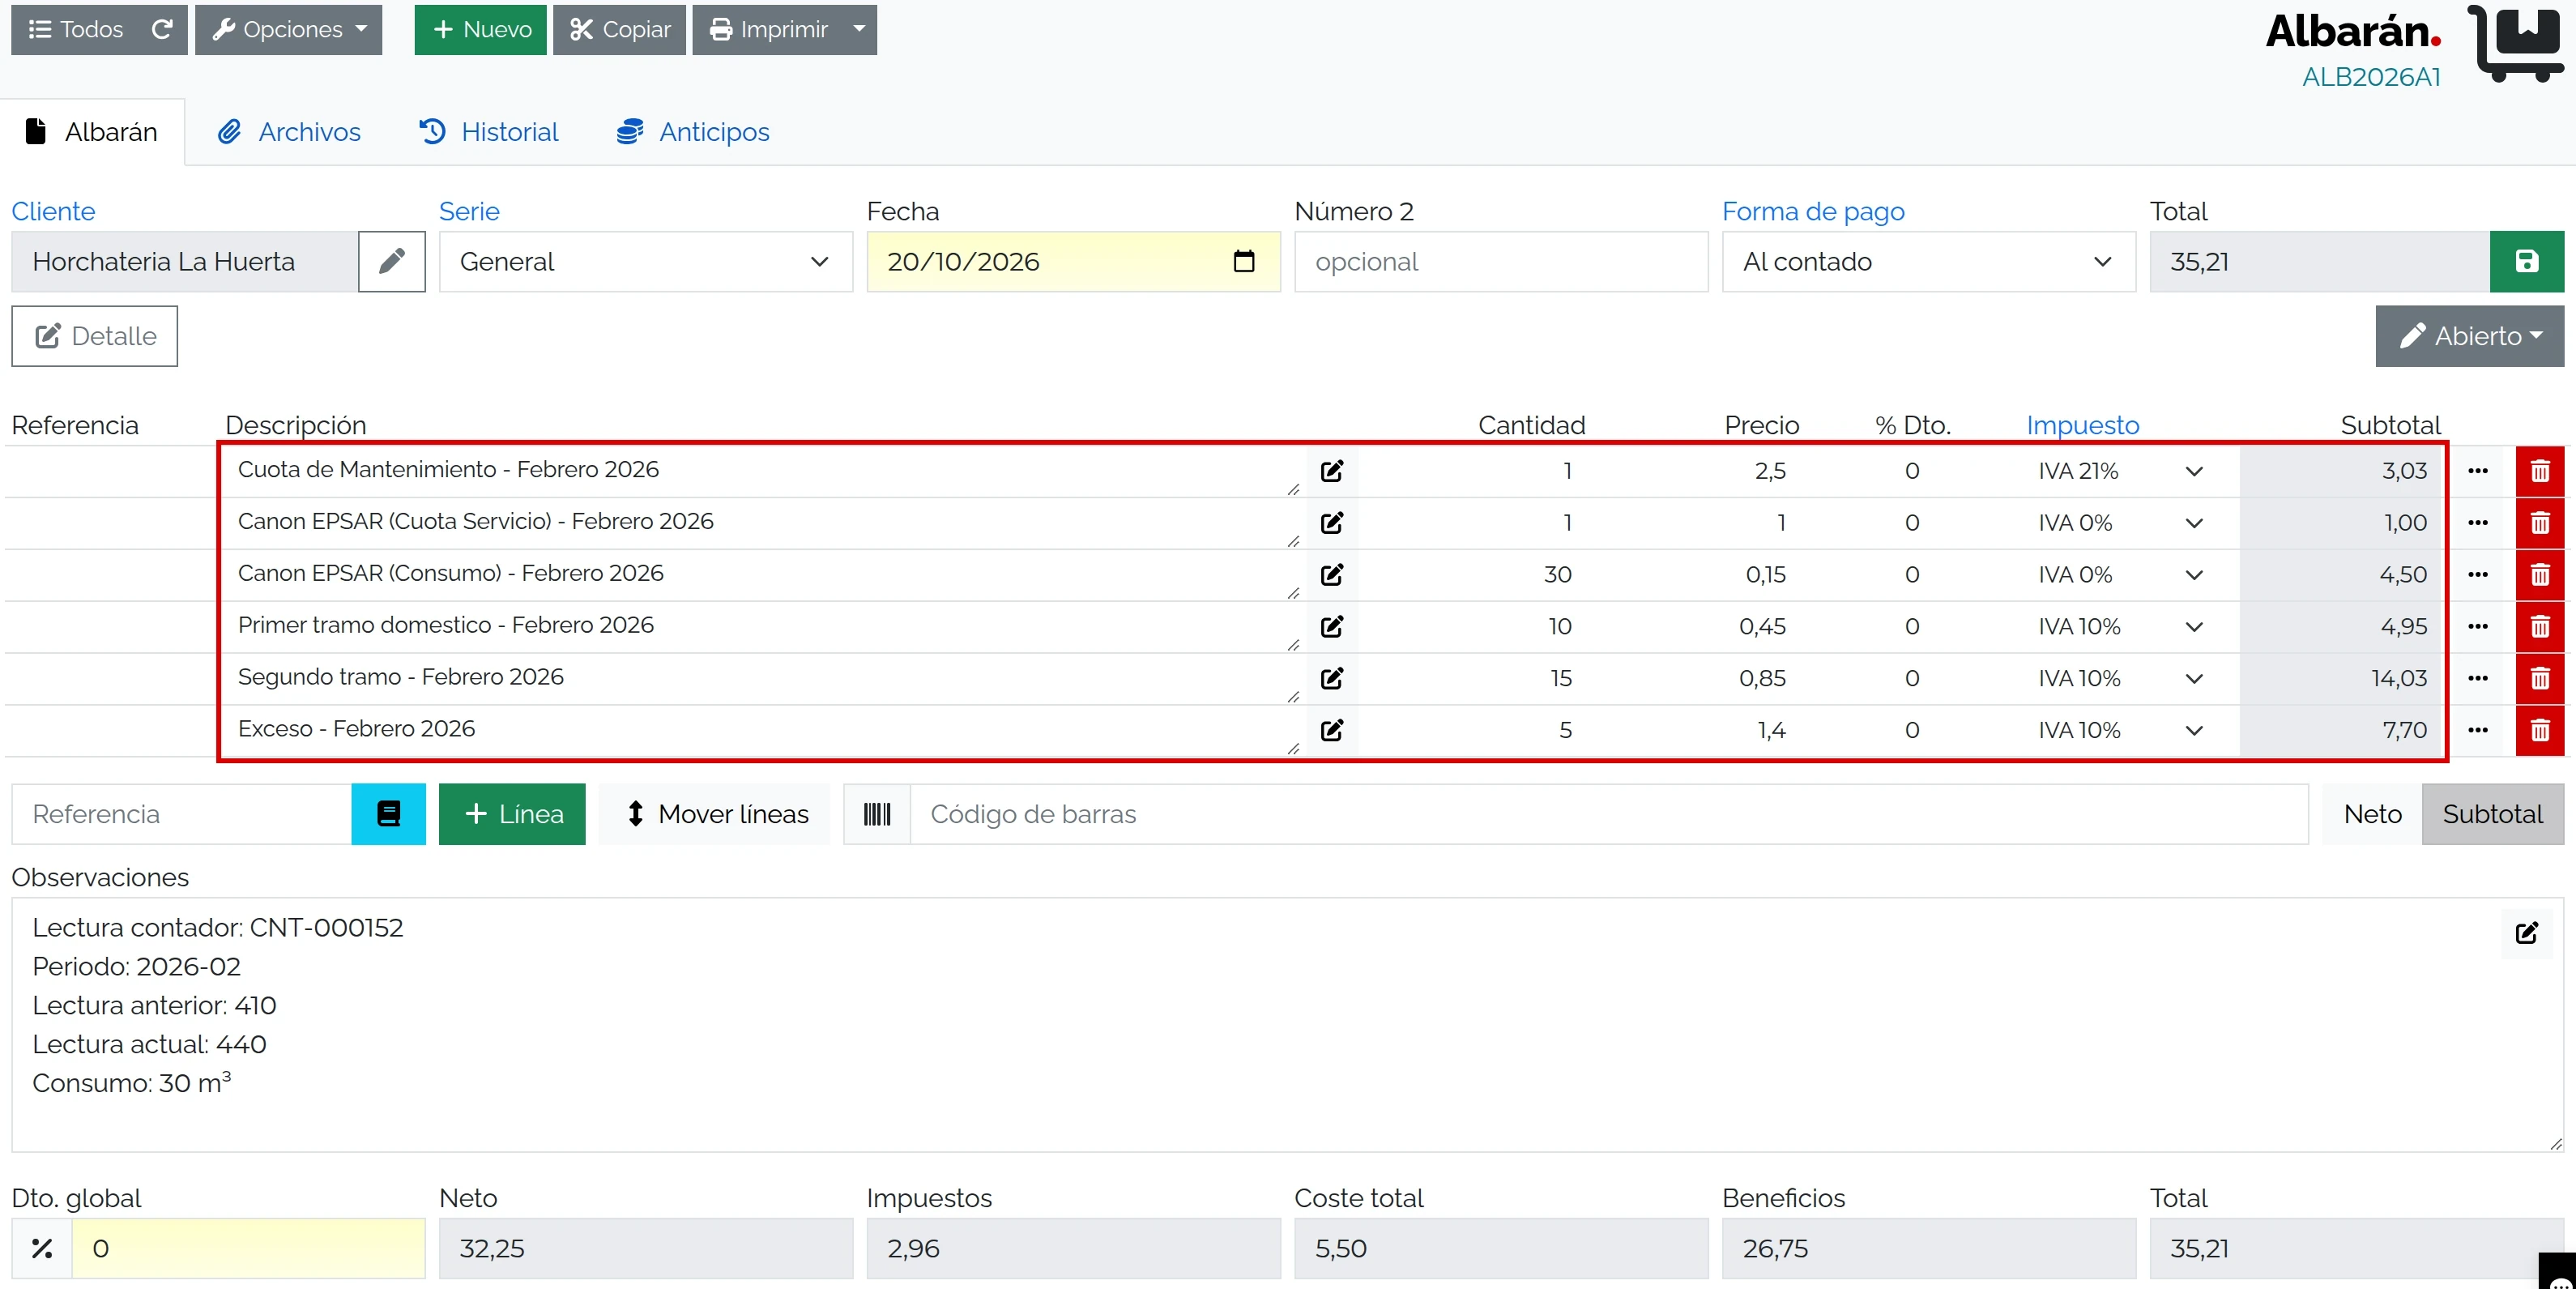Image resolution: width=2576 pixels, height=1289 pixels.
Task: Focus the Código de barras input
Action: coord(1609,814)
